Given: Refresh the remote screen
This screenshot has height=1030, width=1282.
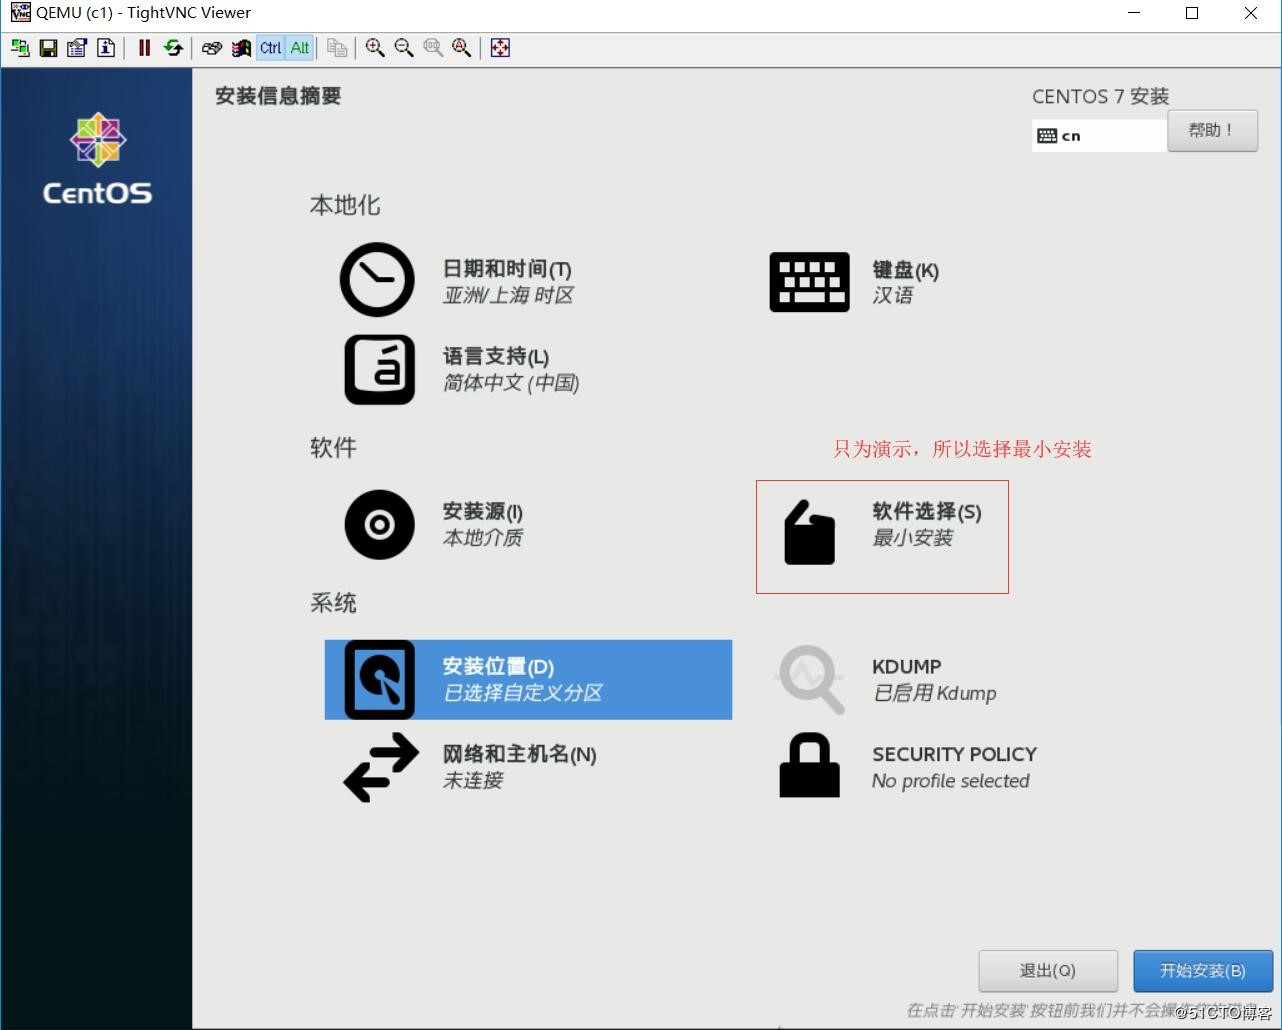Looking at the screenshot, I should point(173,48).
